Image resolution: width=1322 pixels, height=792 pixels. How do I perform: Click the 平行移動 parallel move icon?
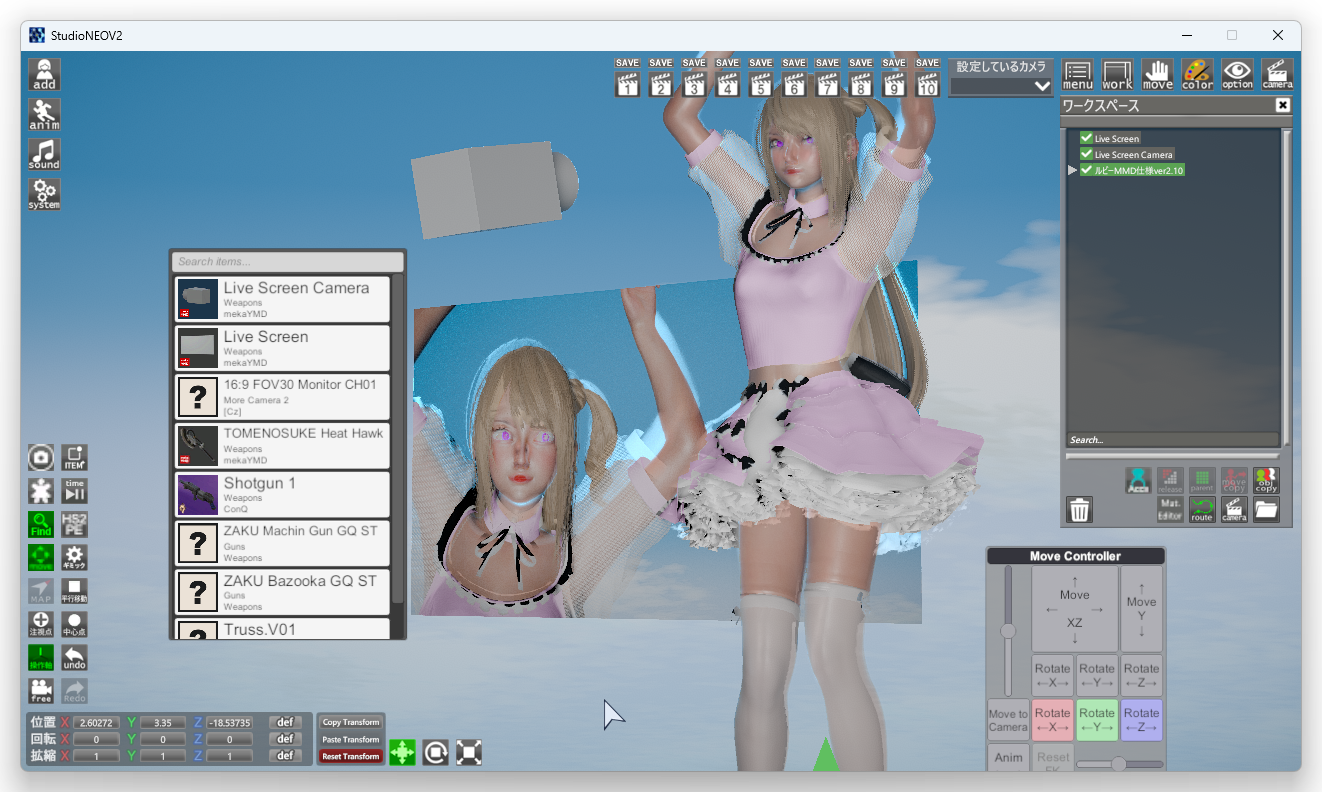(x=75, y=591)
